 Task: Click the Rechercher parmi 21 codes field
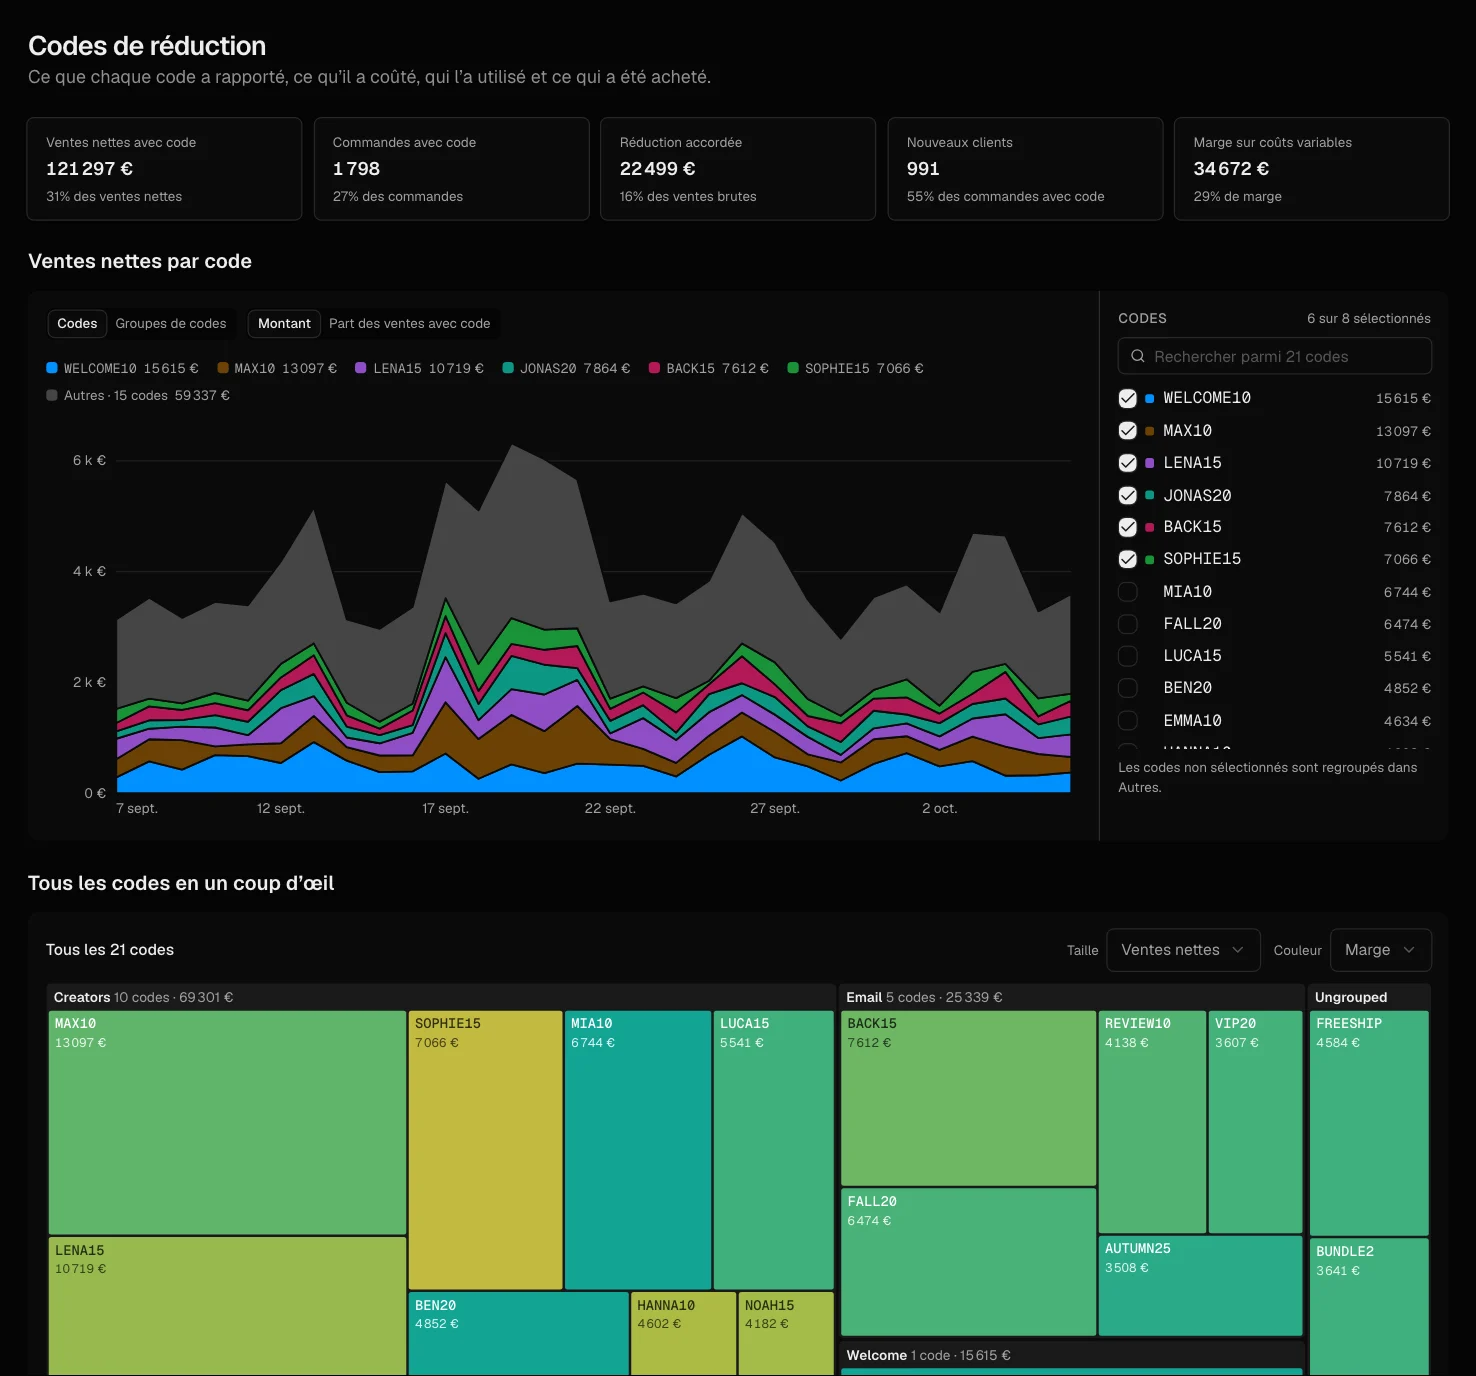(1274, 356)
